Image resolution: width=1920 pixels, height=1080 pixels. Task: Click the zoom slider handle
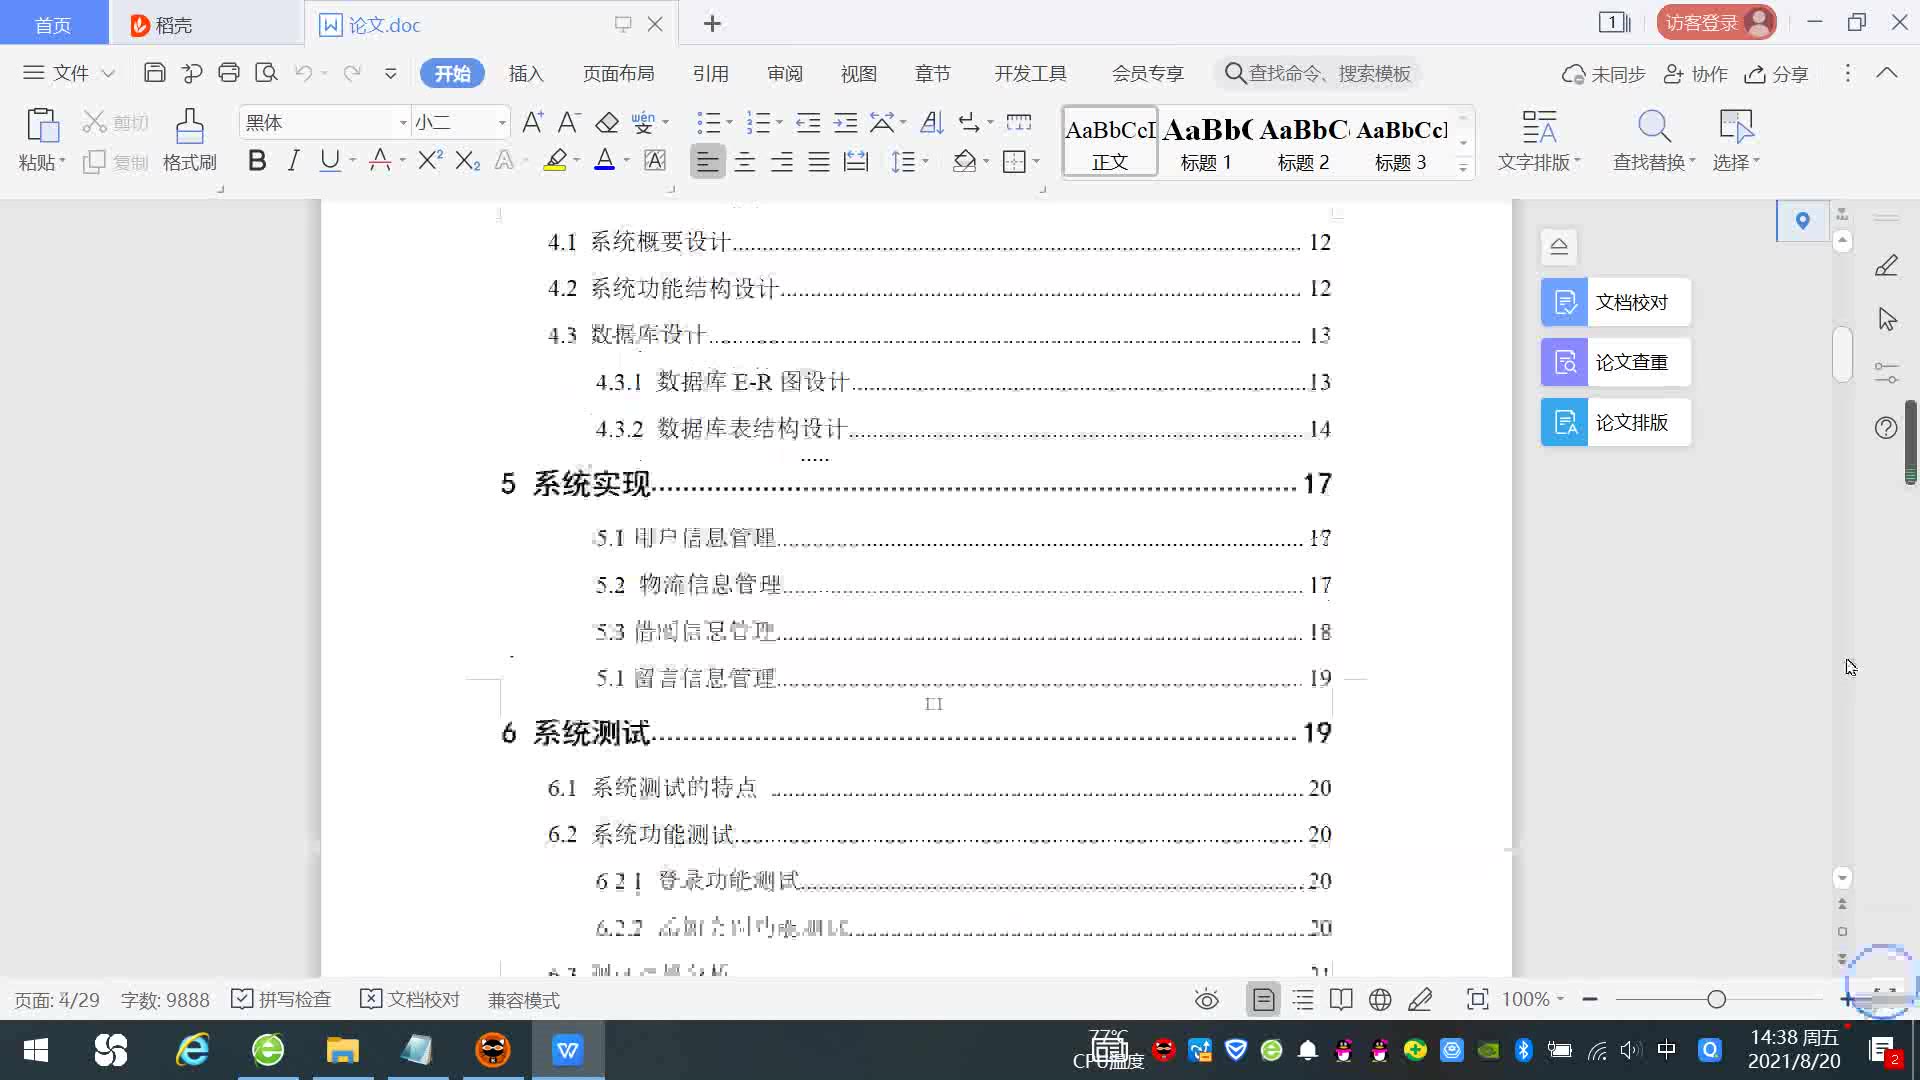1717,1000
